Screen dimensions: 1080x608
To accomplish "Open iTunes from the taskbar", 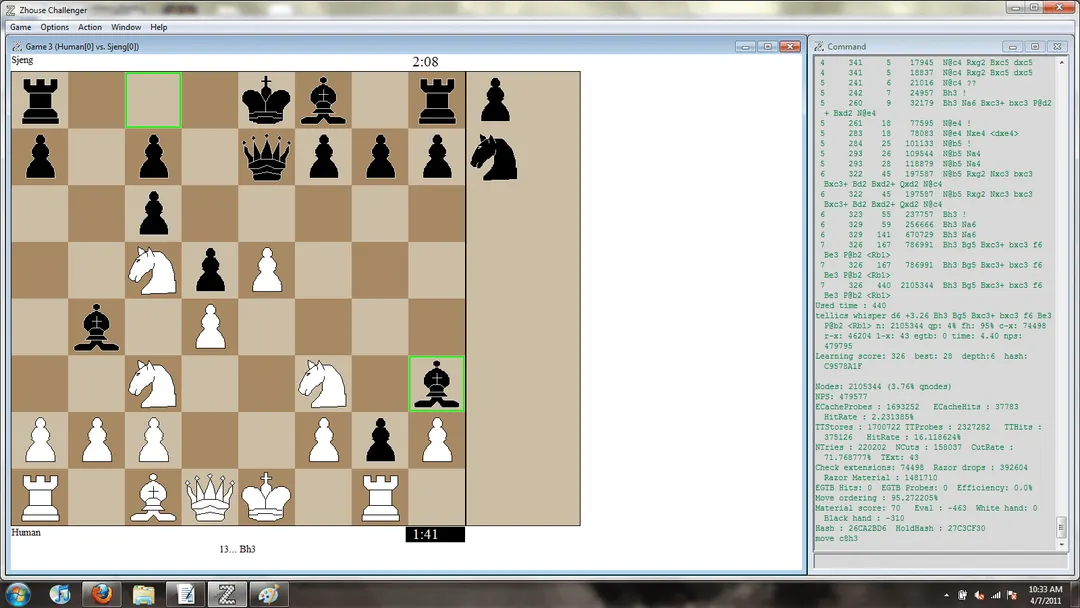I will (61, 594).
